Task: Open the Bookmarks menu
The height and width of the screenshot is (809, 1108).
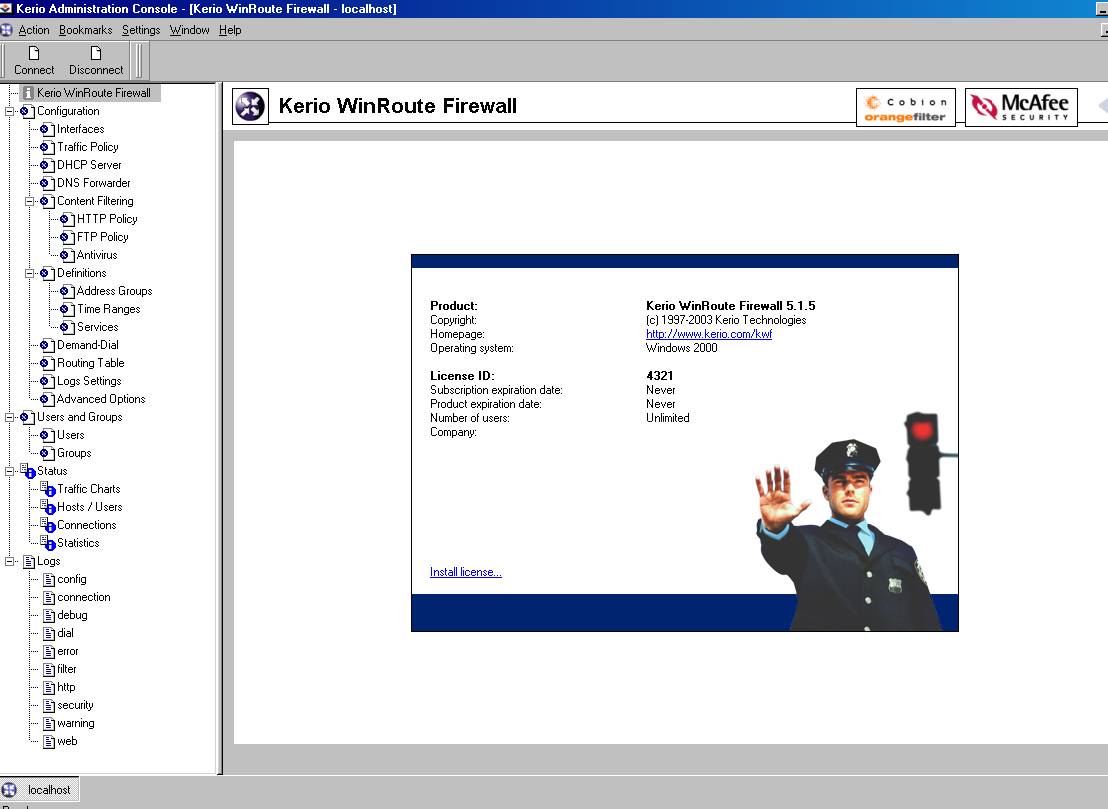Action: click(86, 30)
